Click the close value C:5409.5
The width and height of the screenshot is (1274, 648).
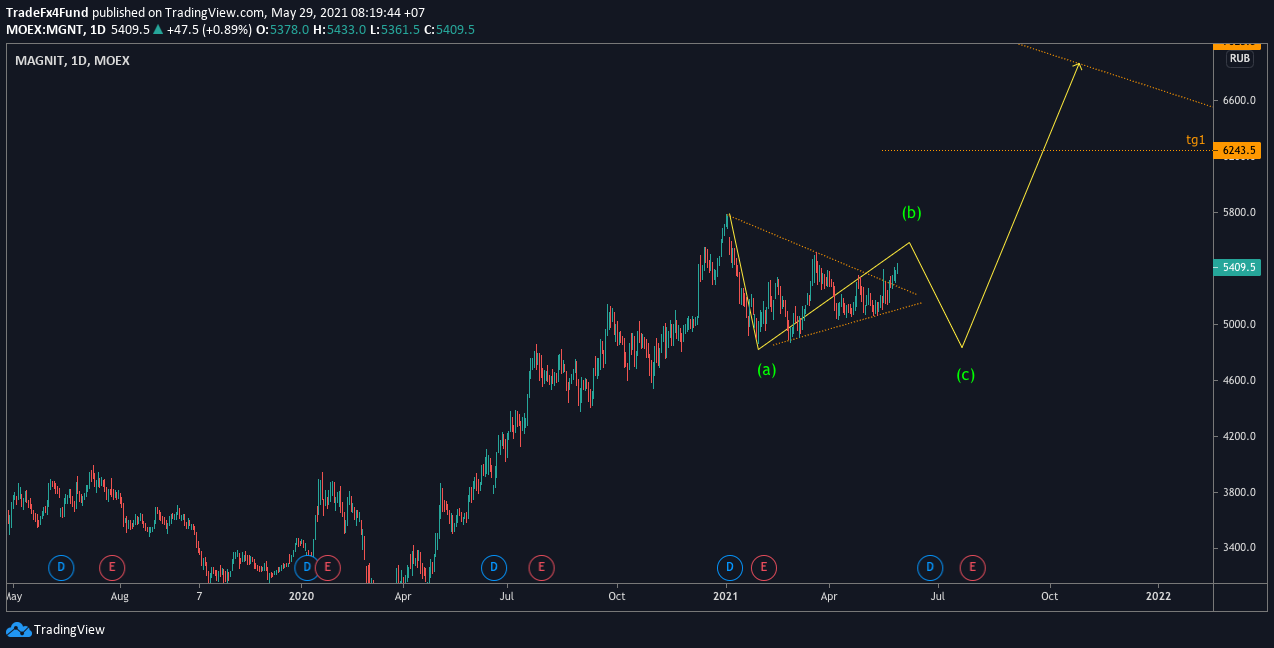[449, 30]
